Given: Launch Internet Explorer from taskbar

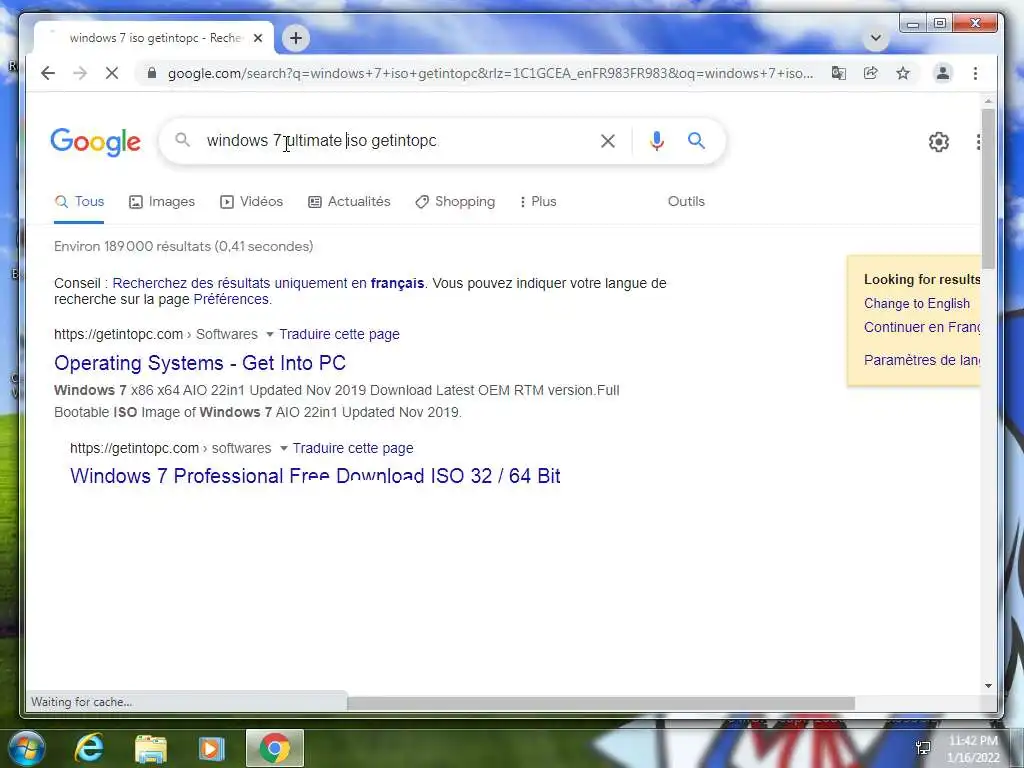Looking at the screenshot, I should pyautogui.click(x=89, y=748).
